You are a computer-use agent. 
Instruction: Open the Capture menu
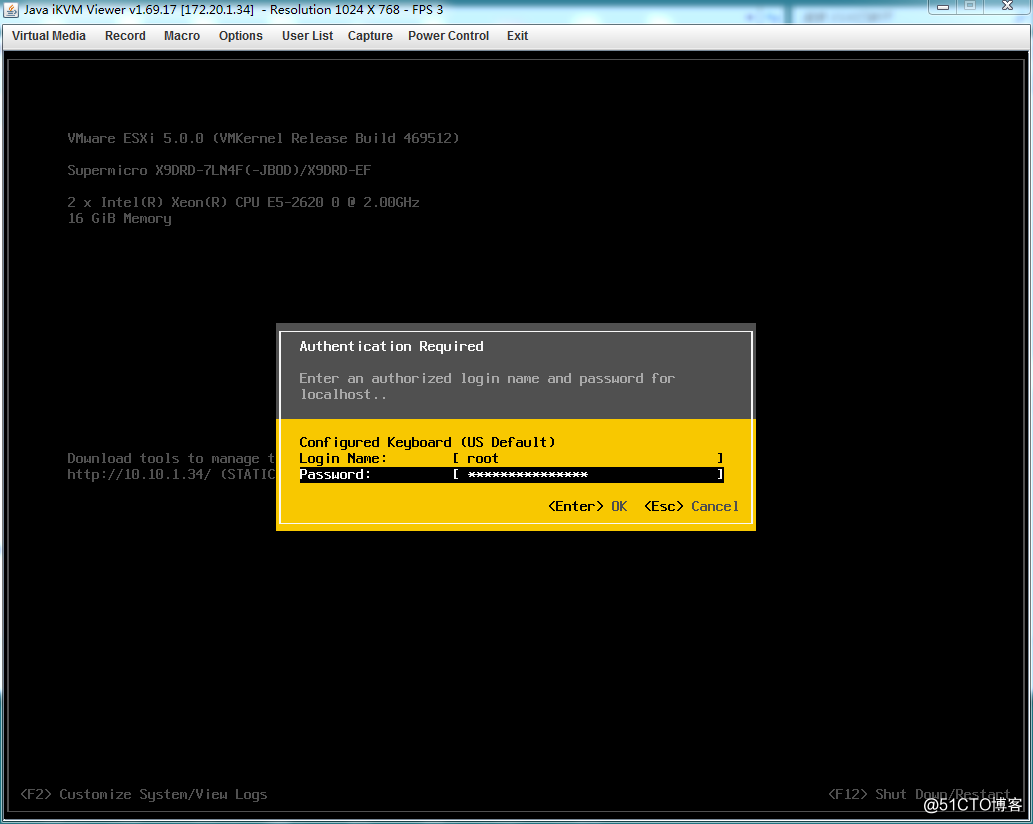click(x=370, y=36)
